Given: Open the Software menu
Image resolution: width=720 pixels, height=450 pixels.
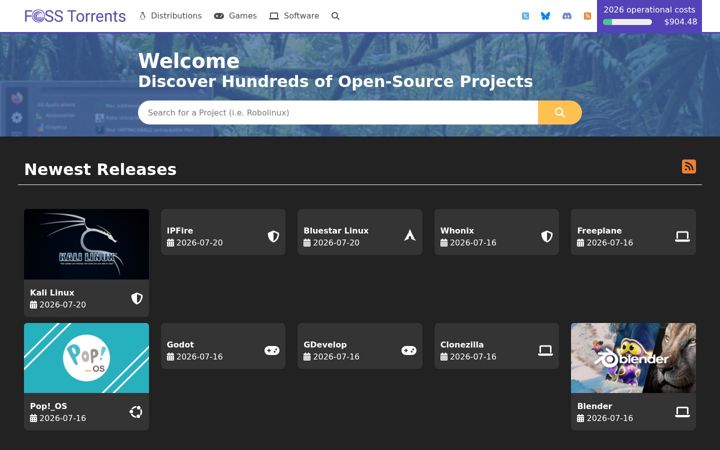Looking at the screenshot, I should [x=294, y=16].
